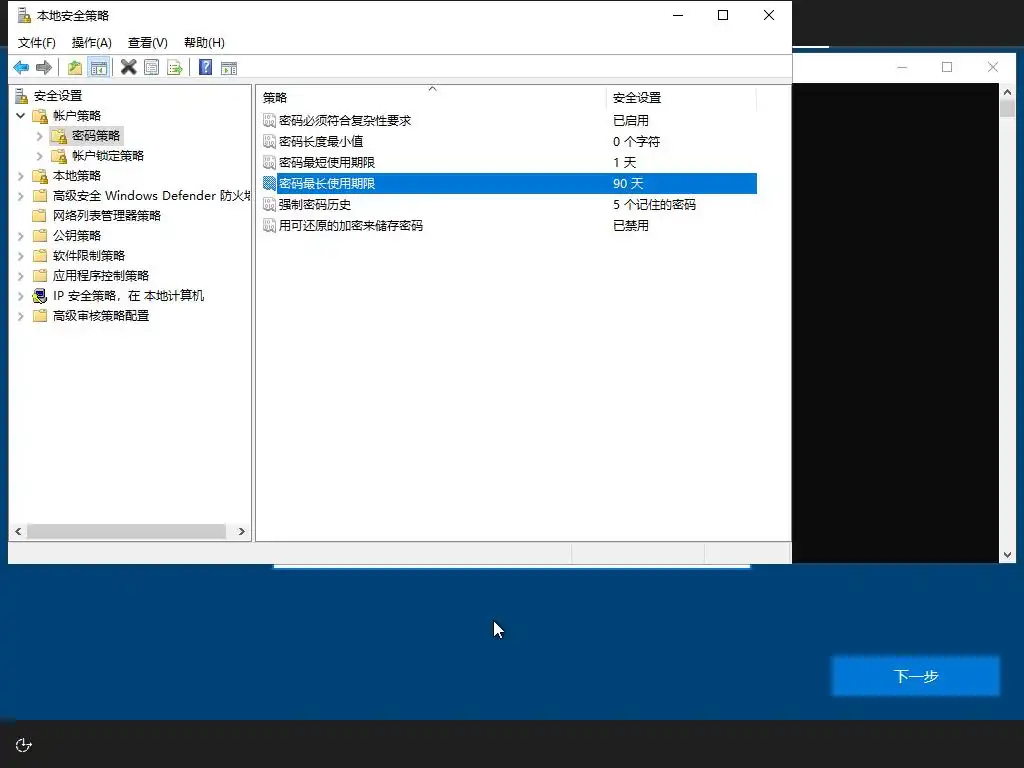
Task: Click the up one level folder icon
Action: click(75, 67)
